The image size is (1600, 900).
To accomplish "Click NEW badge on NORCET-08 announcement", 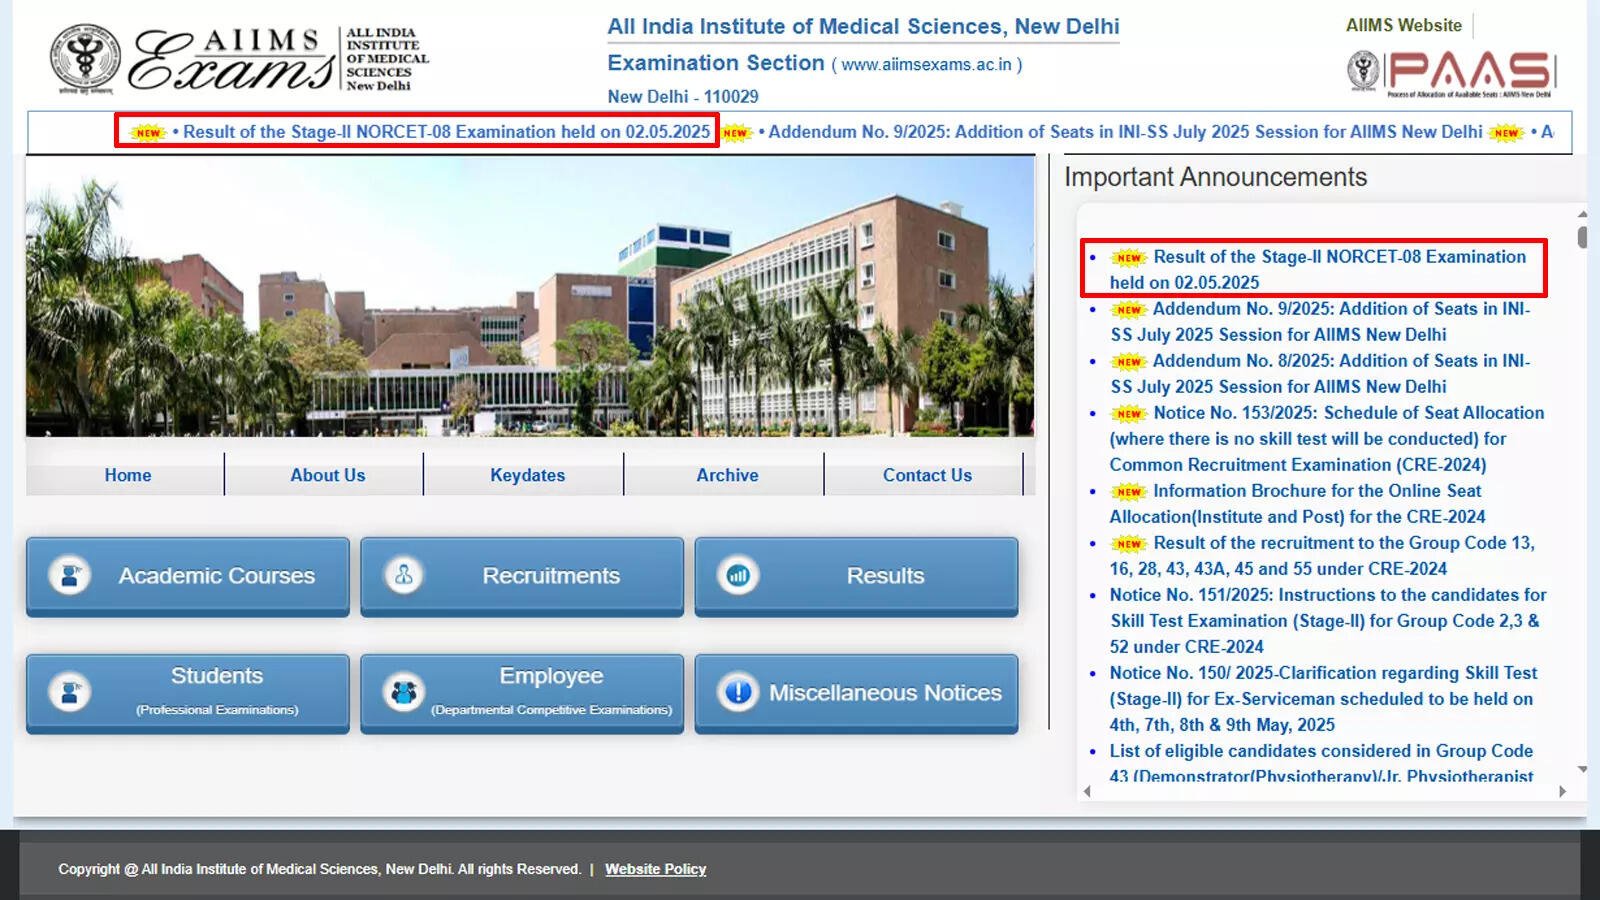I will coord(1129,257).
